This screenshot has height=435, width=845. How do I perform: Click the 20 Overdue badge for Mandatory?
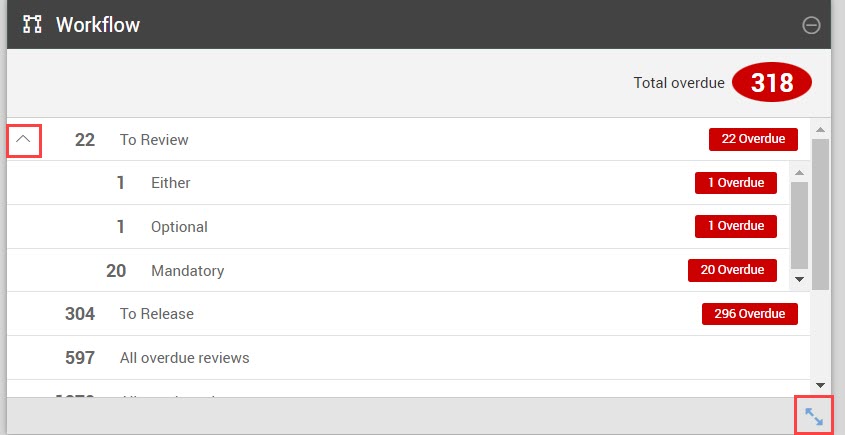pos(732,270)
